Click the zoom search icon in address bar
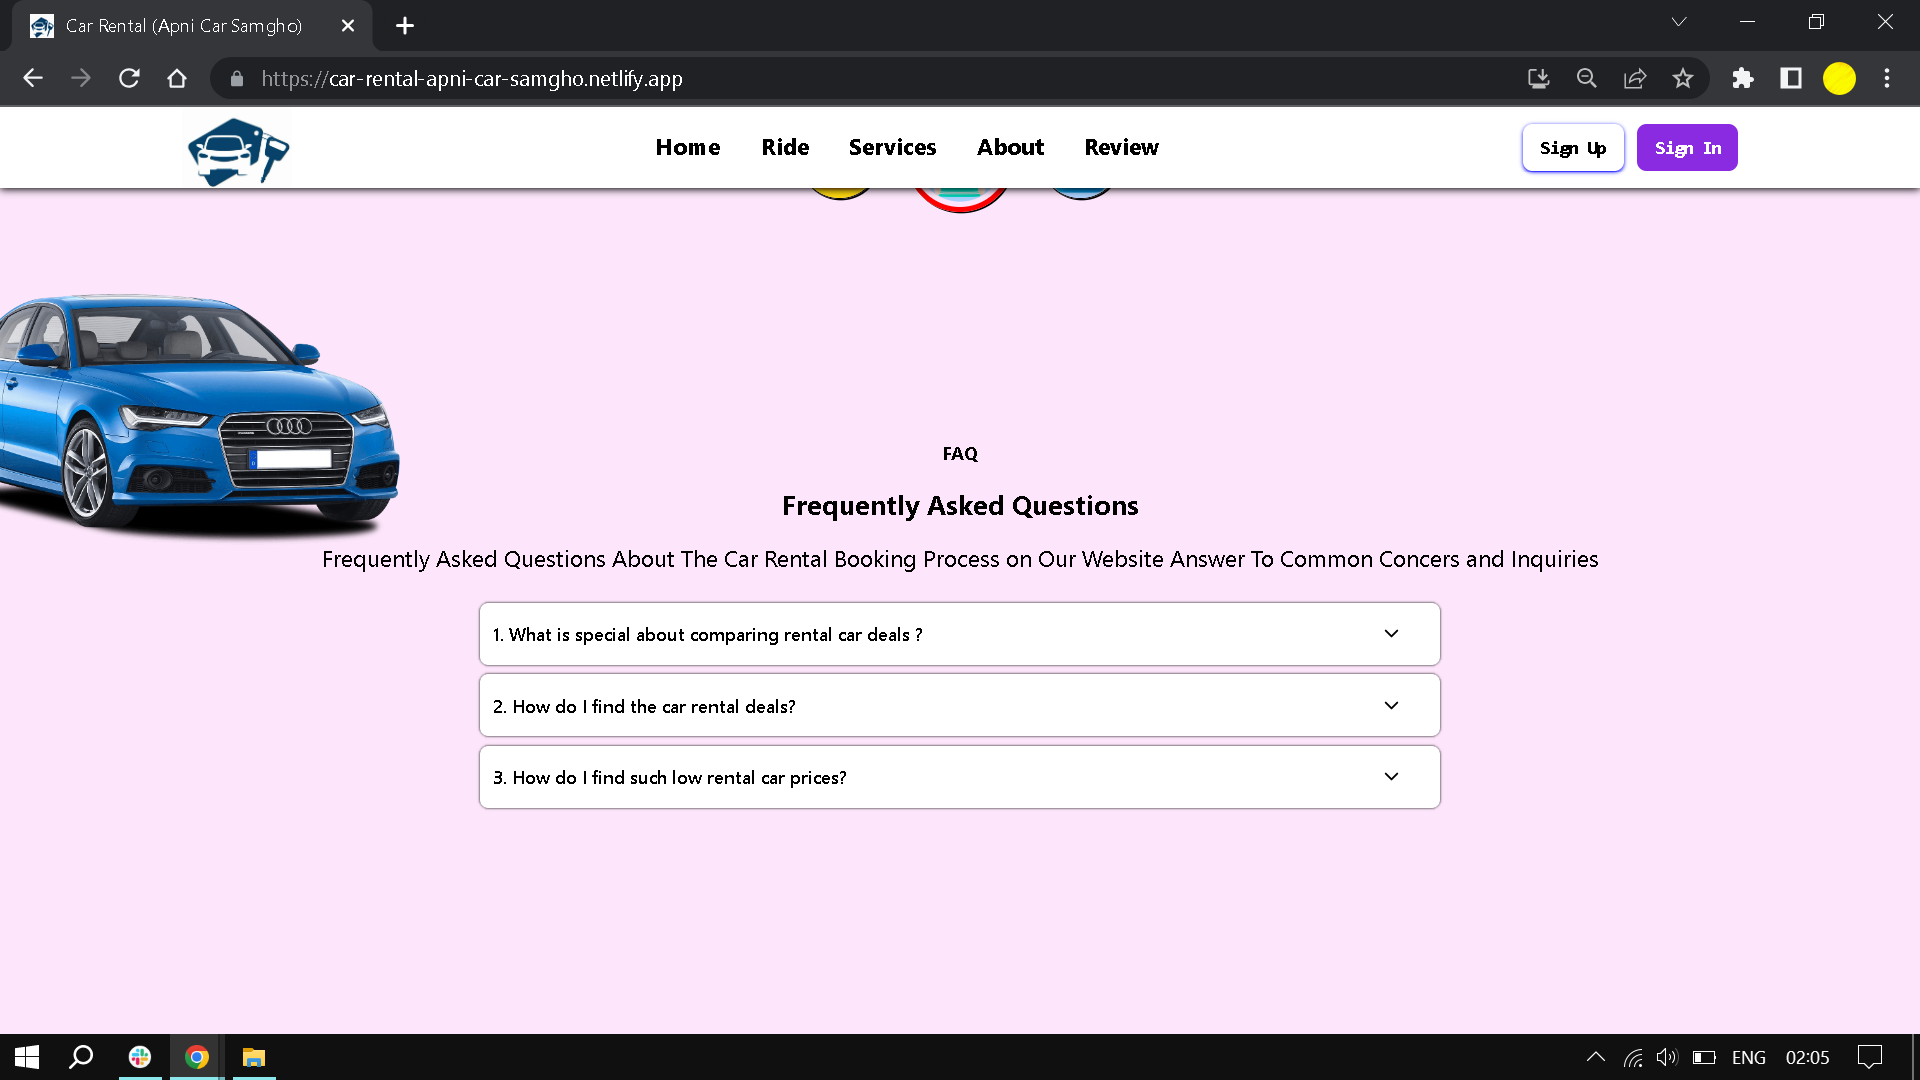This screenshot has width=1920, height=1080. 1586,78
